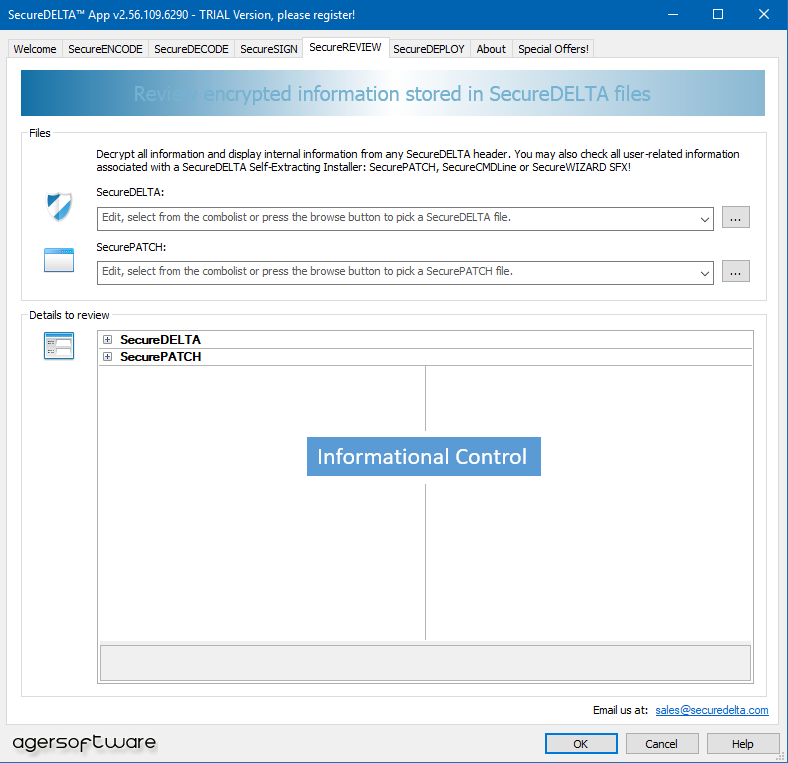788x763 pixels.
Task: Click the Informational Control label
Action: tap(424, 456)
